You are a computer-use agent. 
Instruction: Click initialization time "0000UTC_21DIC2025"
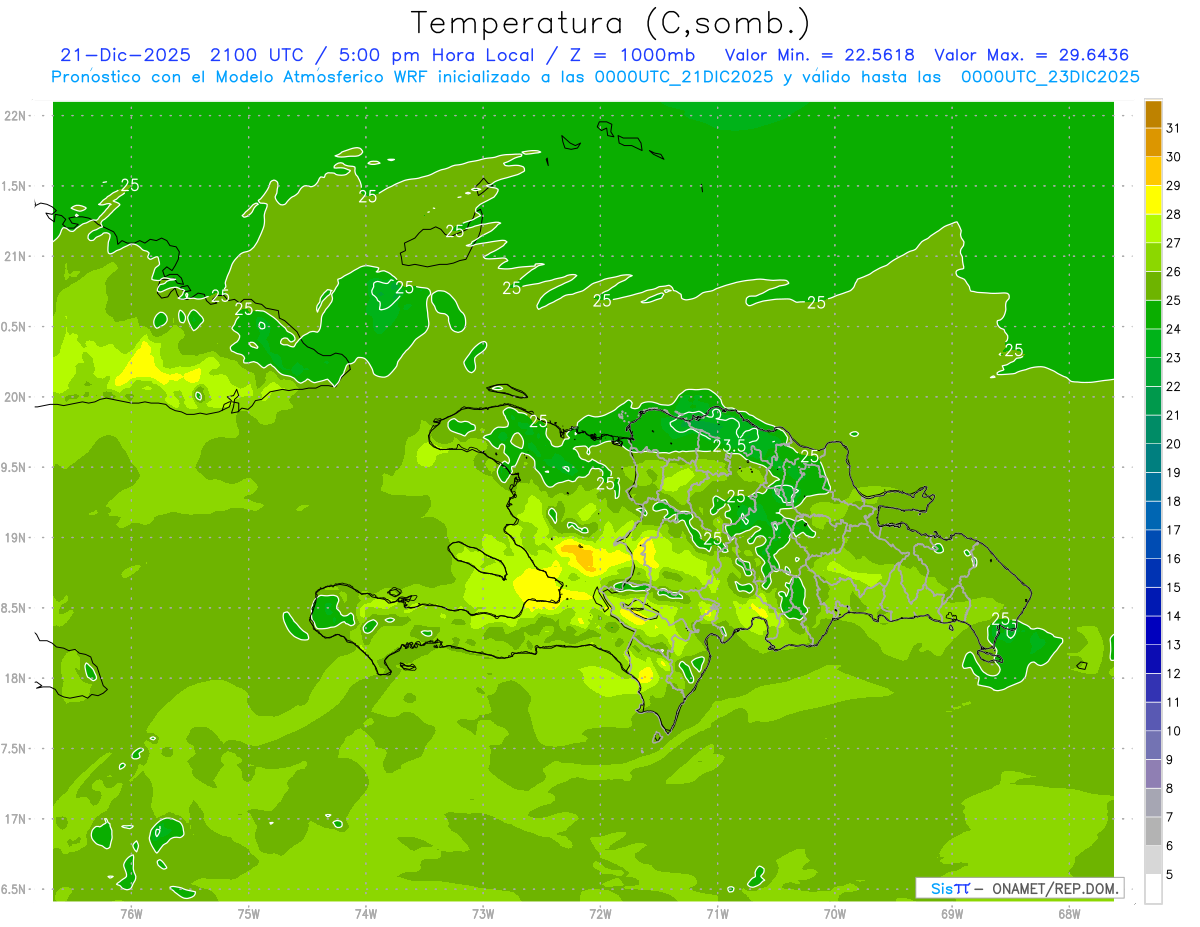click(684, 77)
